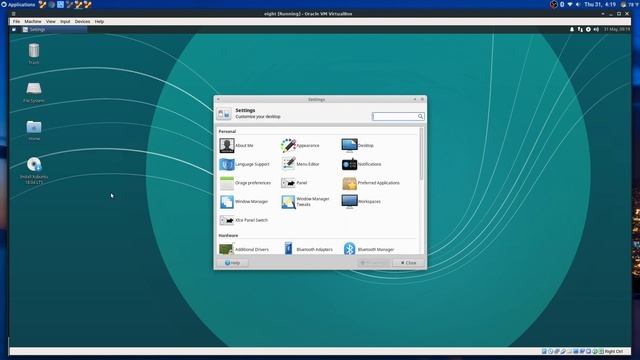Click guest panel notification bell icon
This screenshot has width=640, height=360.
(572, 29)
